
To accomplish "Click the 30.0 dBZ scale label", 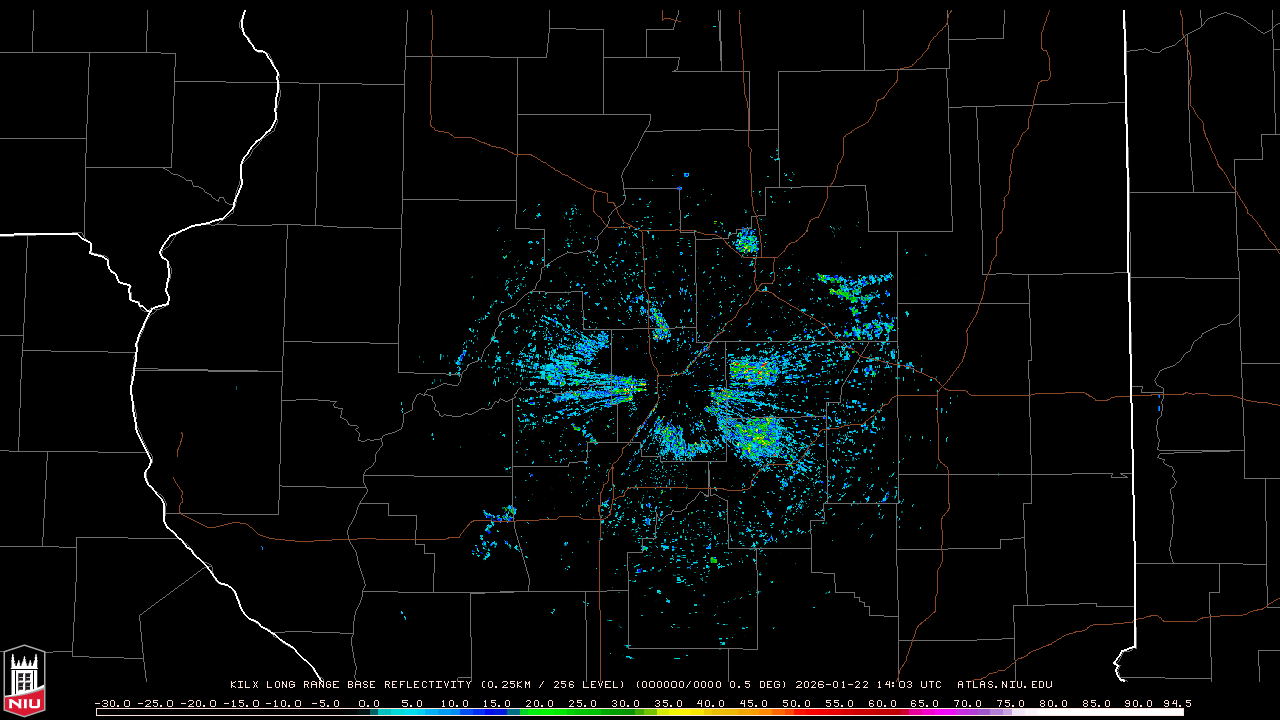I will pos(626,703).
